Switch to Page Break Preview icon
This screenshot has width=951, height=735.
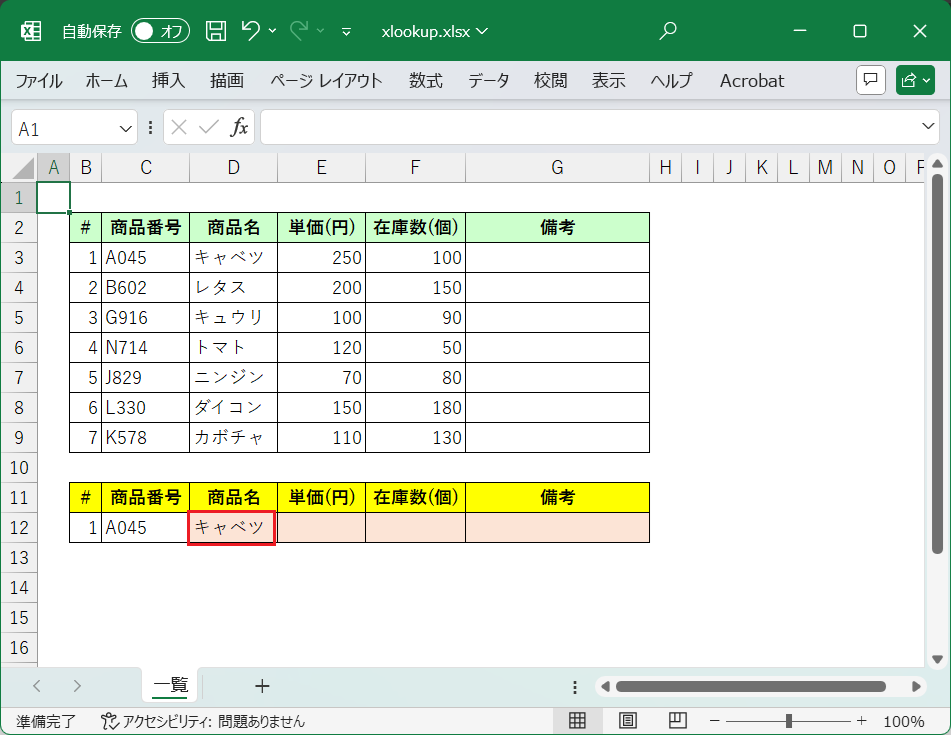(x=677, y=721)
